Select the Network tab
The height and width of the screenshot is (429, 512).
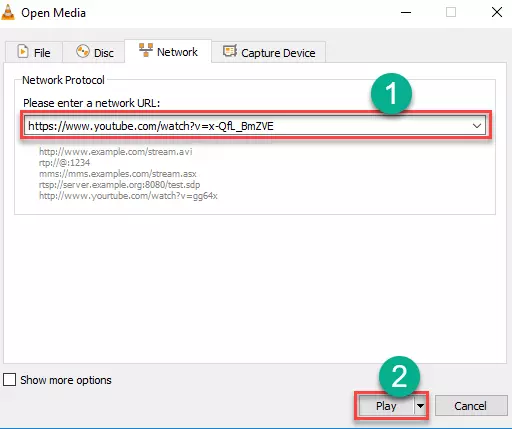pos(168,51)
